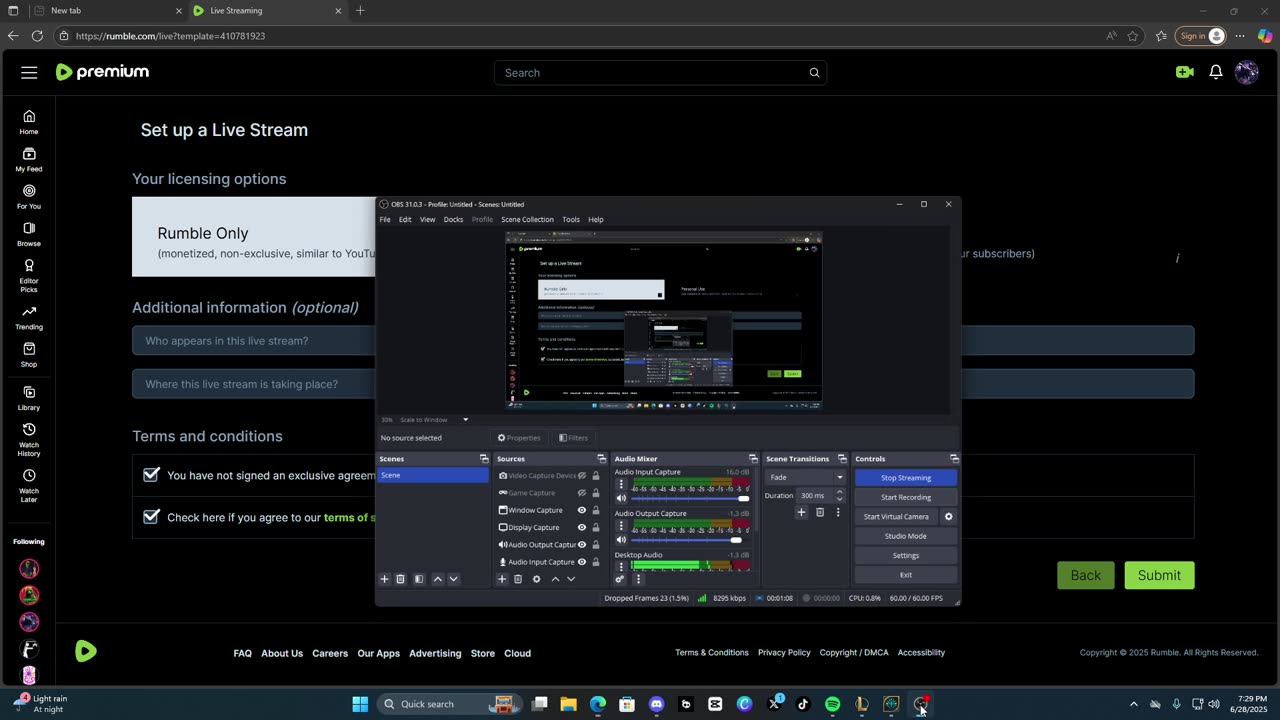The width and height of the screenshot is (1280, 720).
Task: Click the Rumble go-live camera icon
Action: point(1185,72)
